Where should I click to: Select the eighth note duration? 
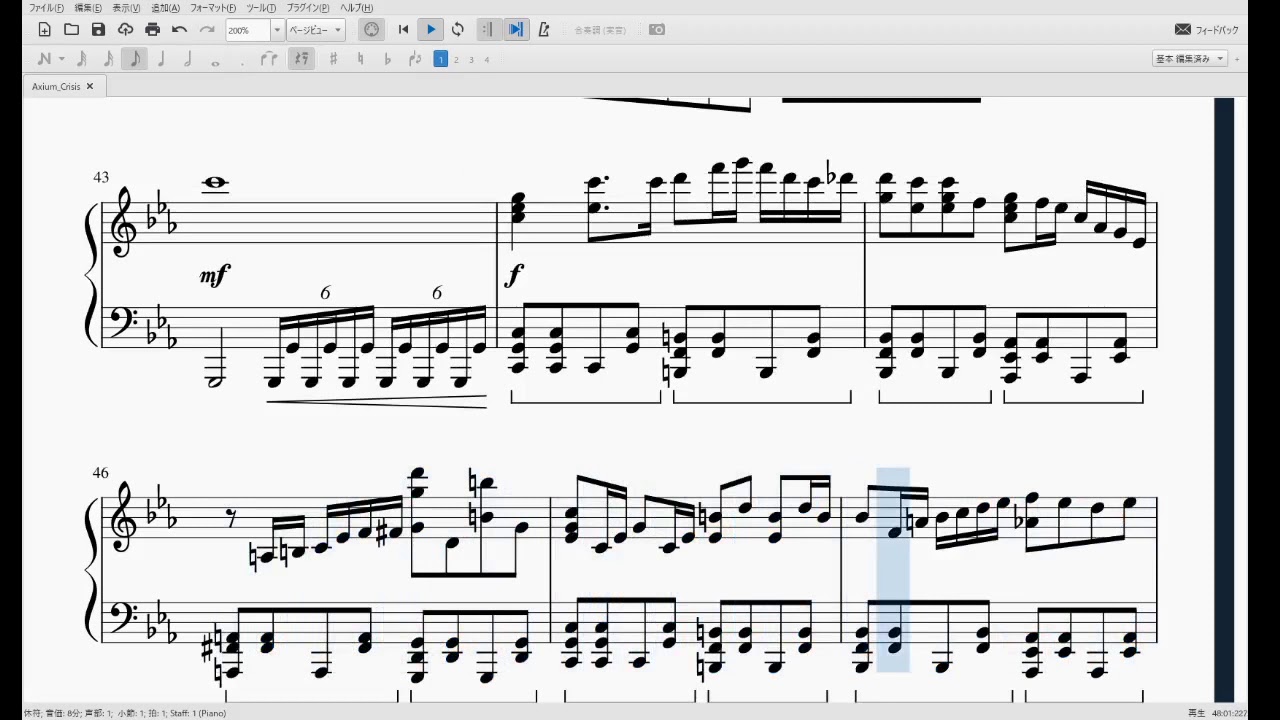click(134, 59)
